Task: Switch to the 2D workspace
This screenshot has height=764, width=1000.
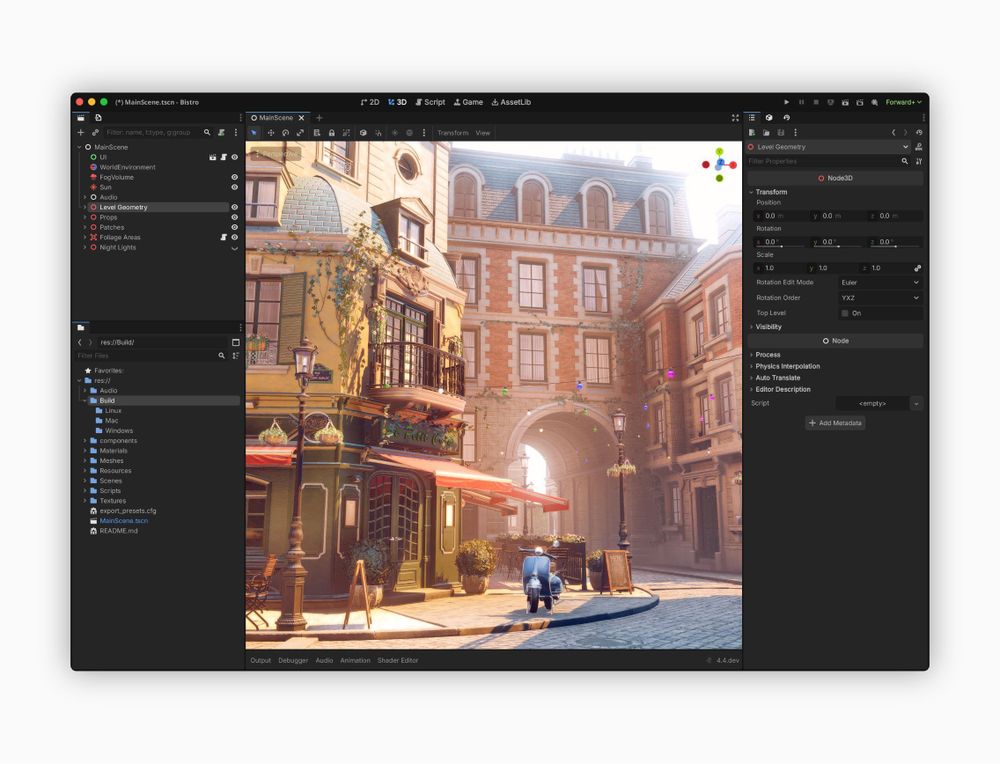Action: point(370,102)
